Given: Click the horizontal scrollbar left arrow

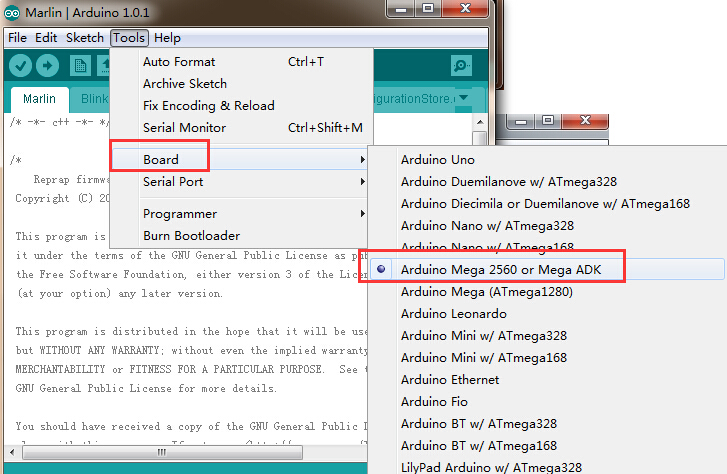Looking at the screenshot, I should tap(12, 452).
